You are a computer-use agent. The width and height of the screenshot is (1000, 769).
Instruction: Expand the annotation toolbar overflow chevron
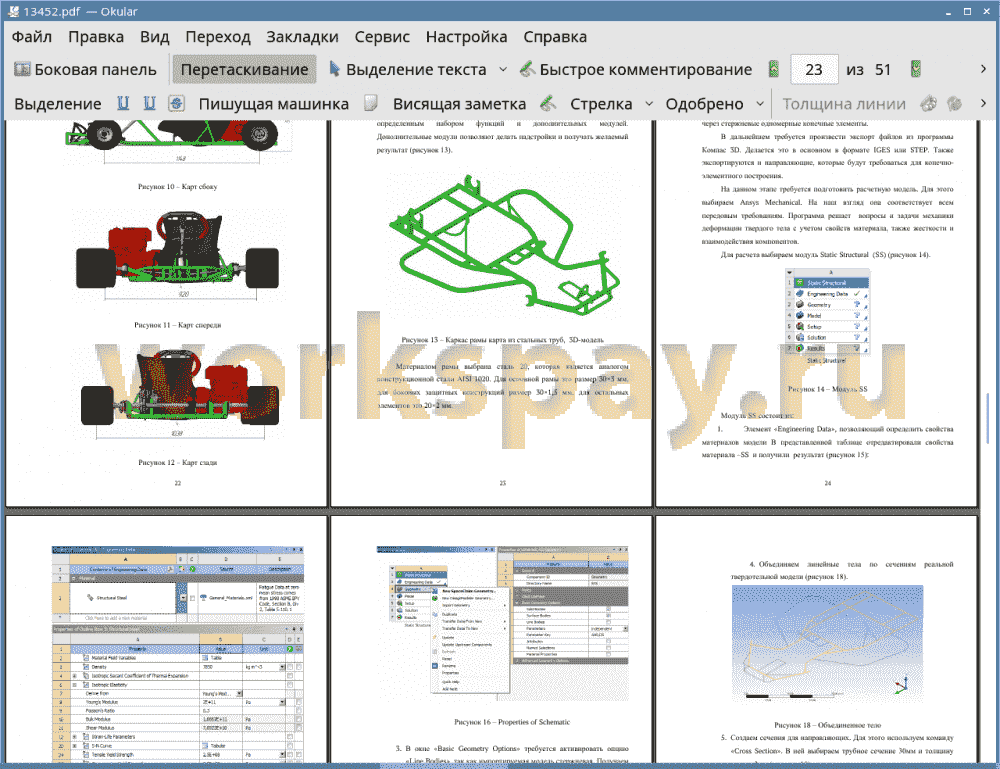[983, 103]
